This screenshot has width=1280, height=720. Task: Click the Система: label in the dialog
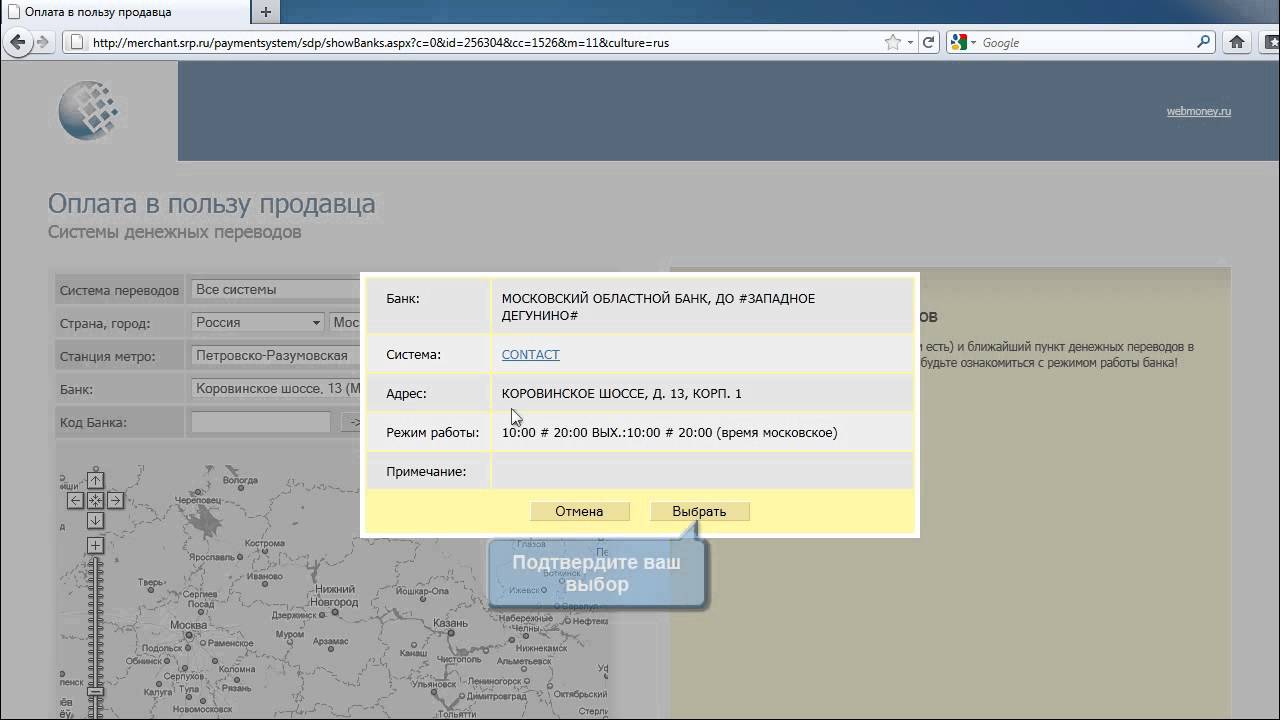pos(413,354)
